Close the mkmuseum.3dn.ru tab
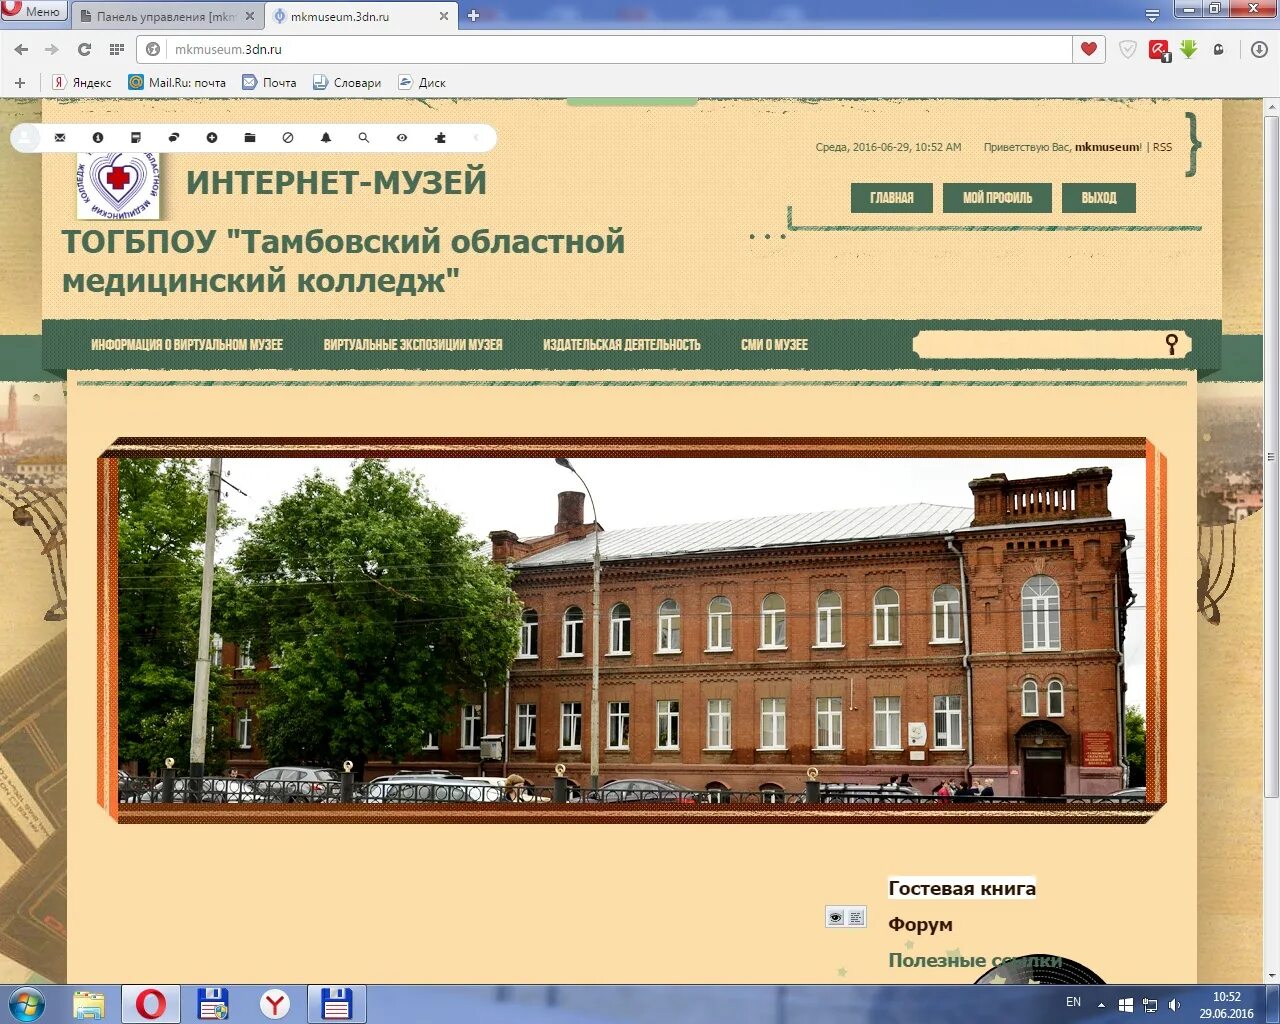 tap(444, 16)
